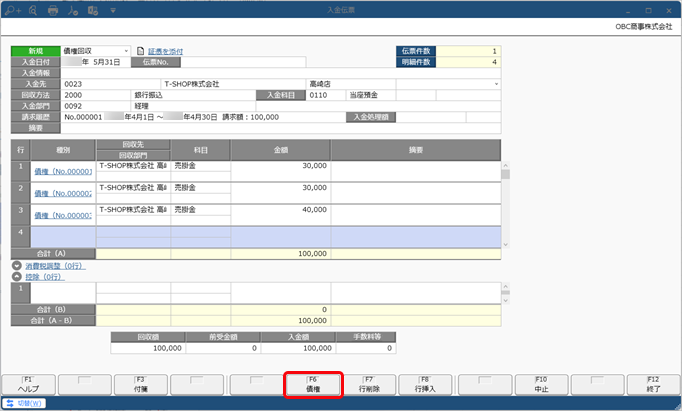Click the scroll-down arrow of detail grid
The width and height of the screenshot is (682, 411).
pyautogui.click(x=505, y=245)
